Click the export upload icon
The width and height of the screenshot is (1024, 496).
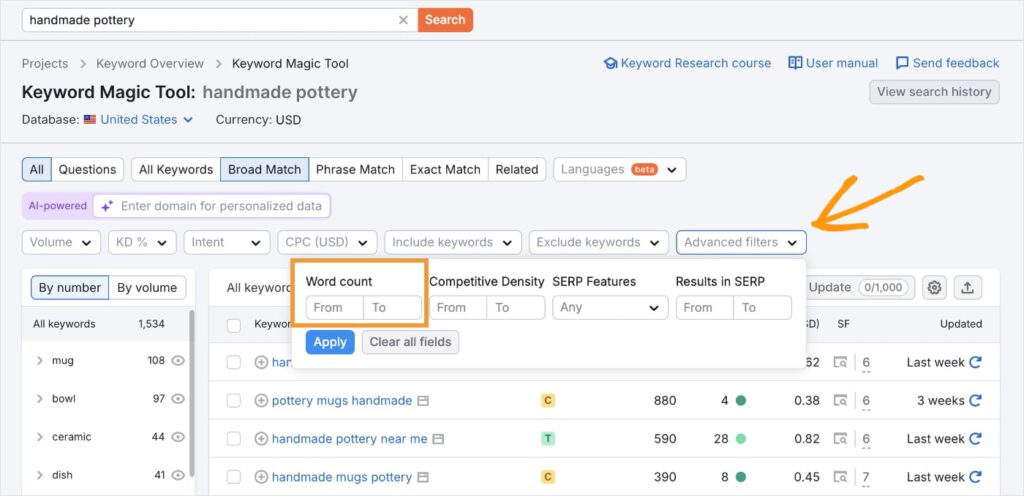click(x=968, y=287)
